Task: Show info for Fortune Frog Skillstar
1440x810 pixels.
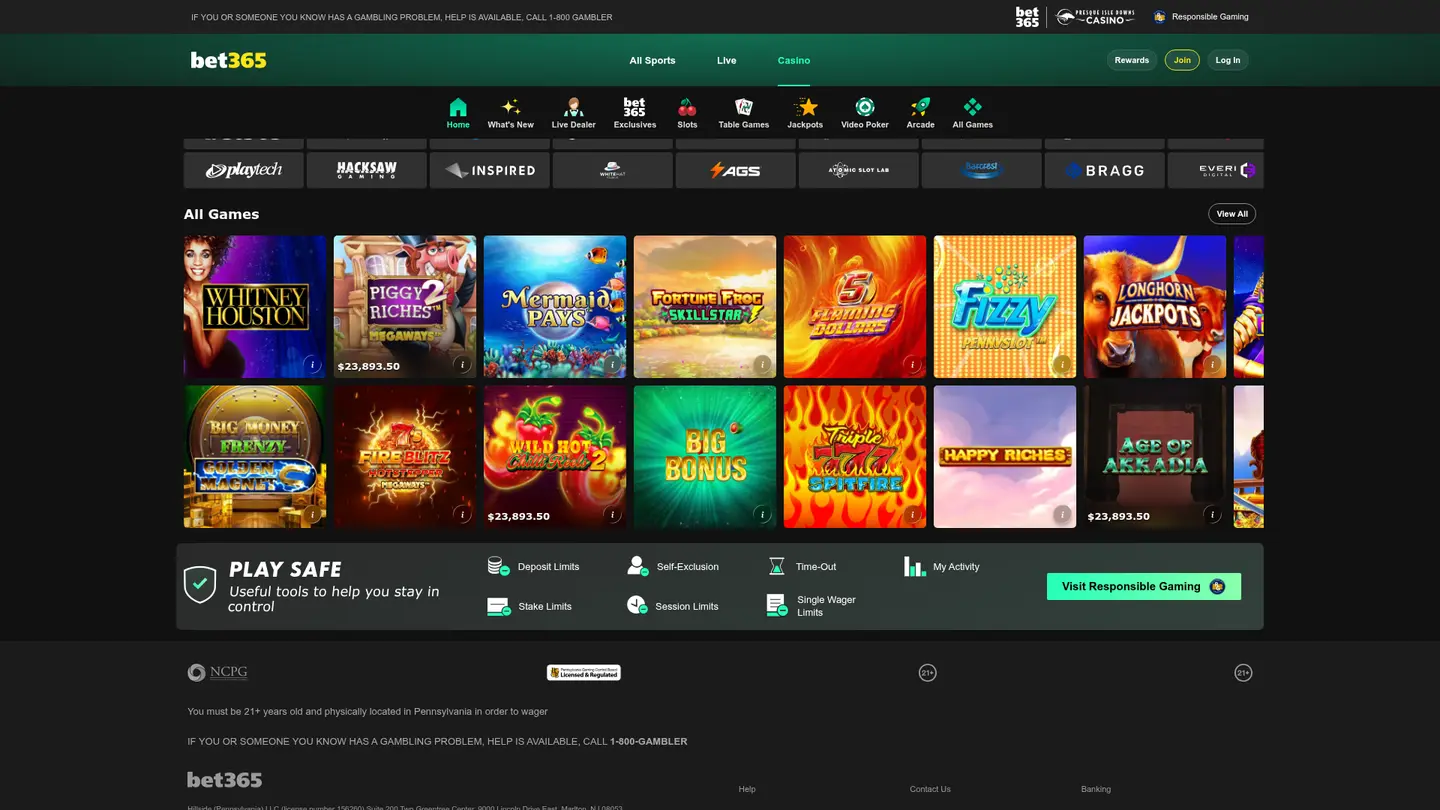Action: (x=762, y=365)
